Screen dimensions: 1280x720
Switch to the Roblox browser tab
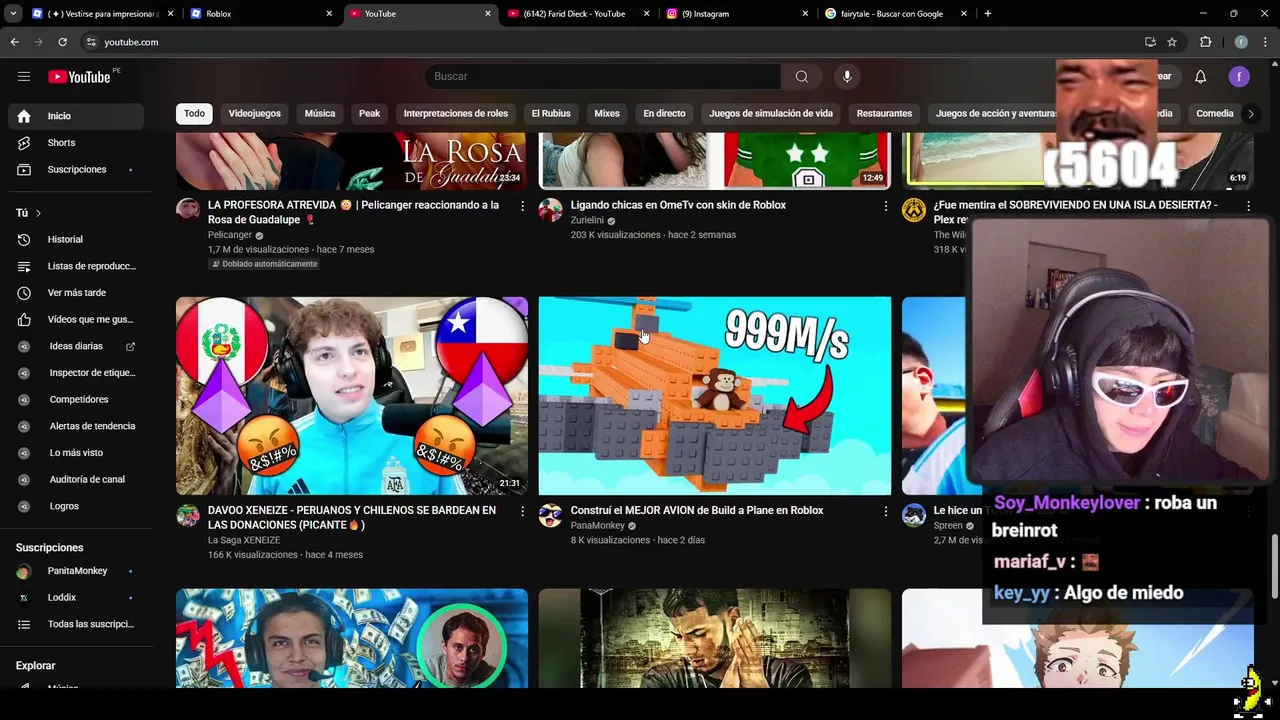tap(261, 14)
